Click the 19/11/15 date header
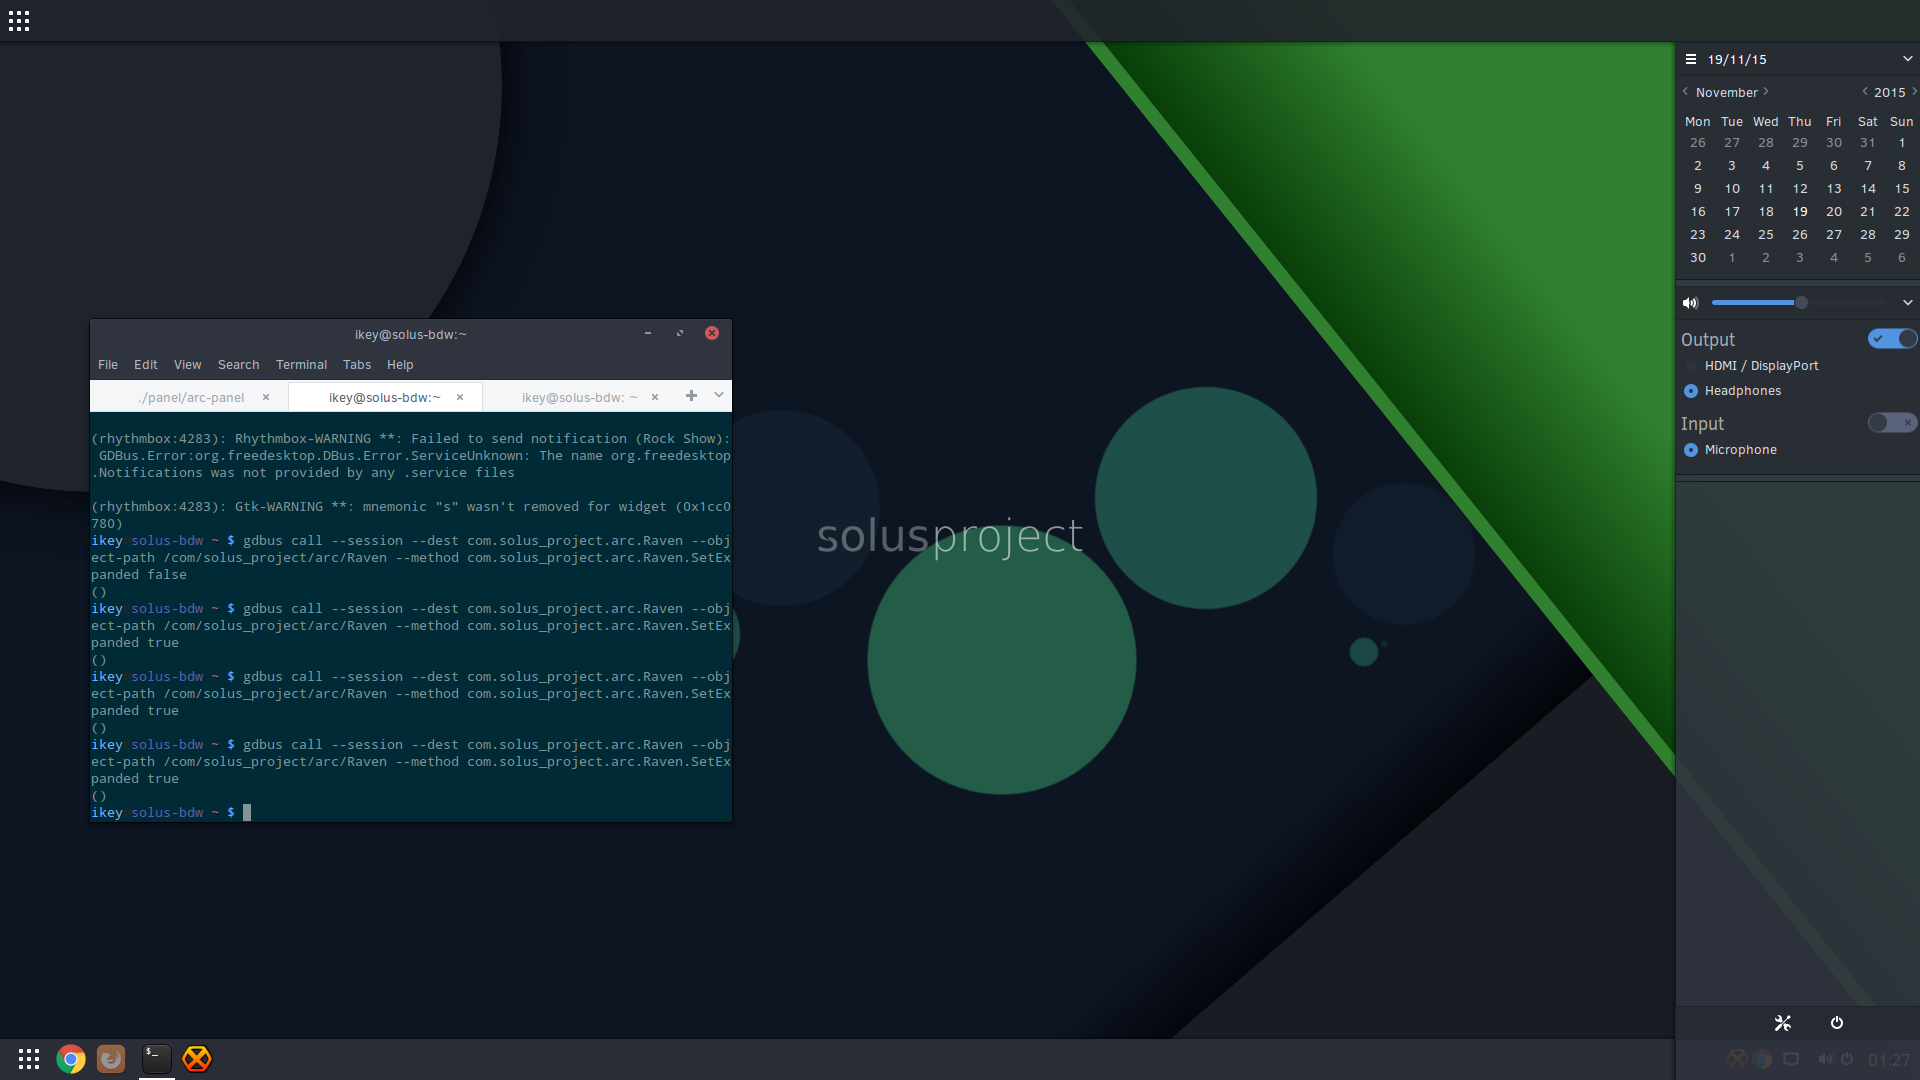1920x1080 pixels. pos(1737,60)
